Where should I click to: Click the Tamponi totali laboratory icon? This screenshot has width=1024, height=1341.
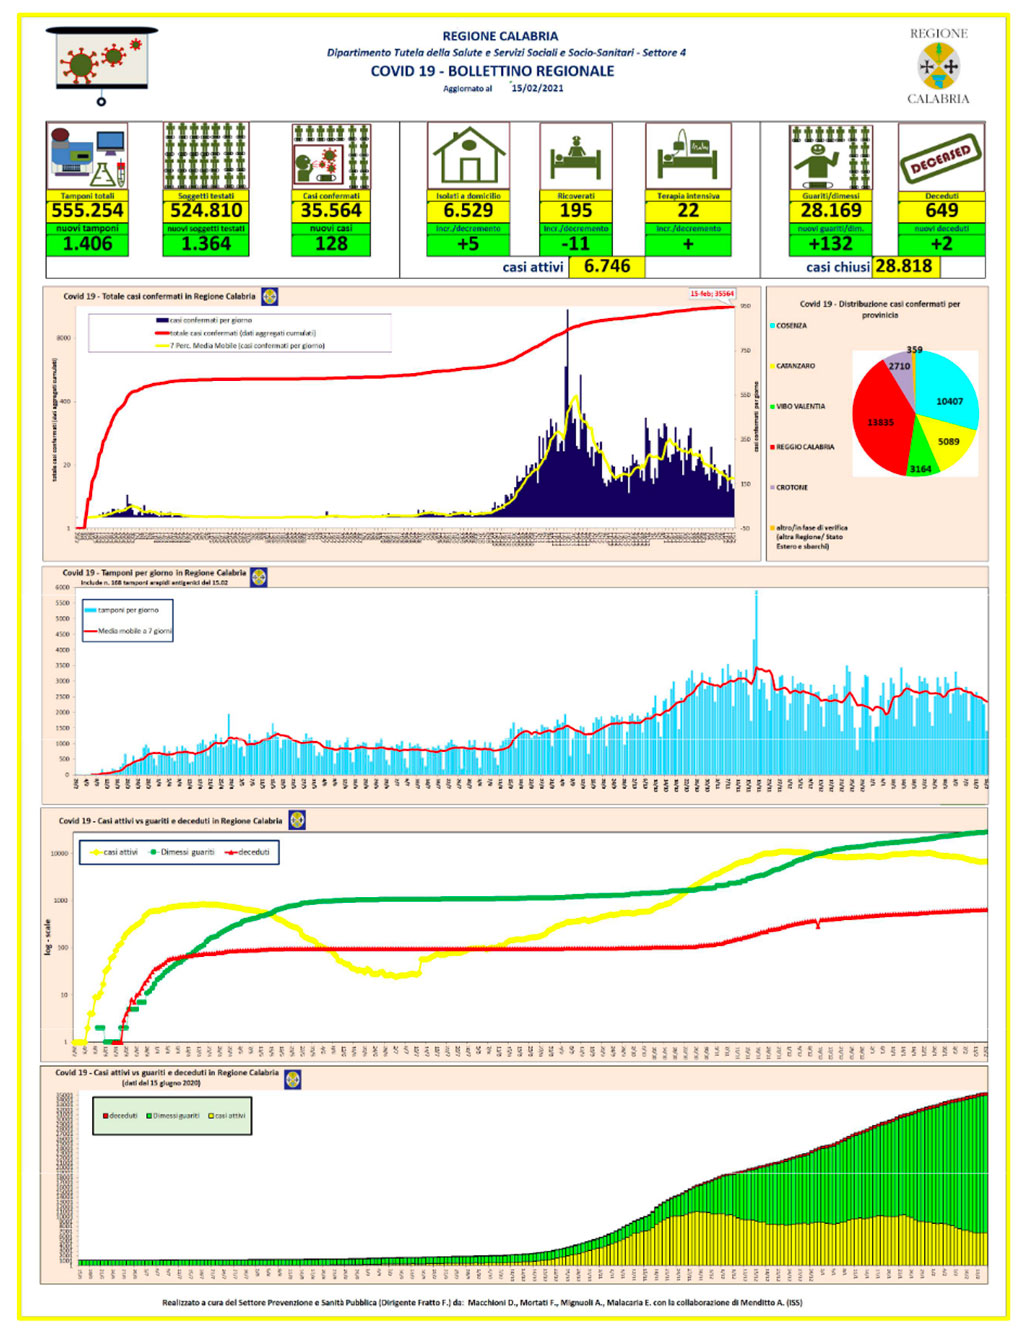coord(87,157)
